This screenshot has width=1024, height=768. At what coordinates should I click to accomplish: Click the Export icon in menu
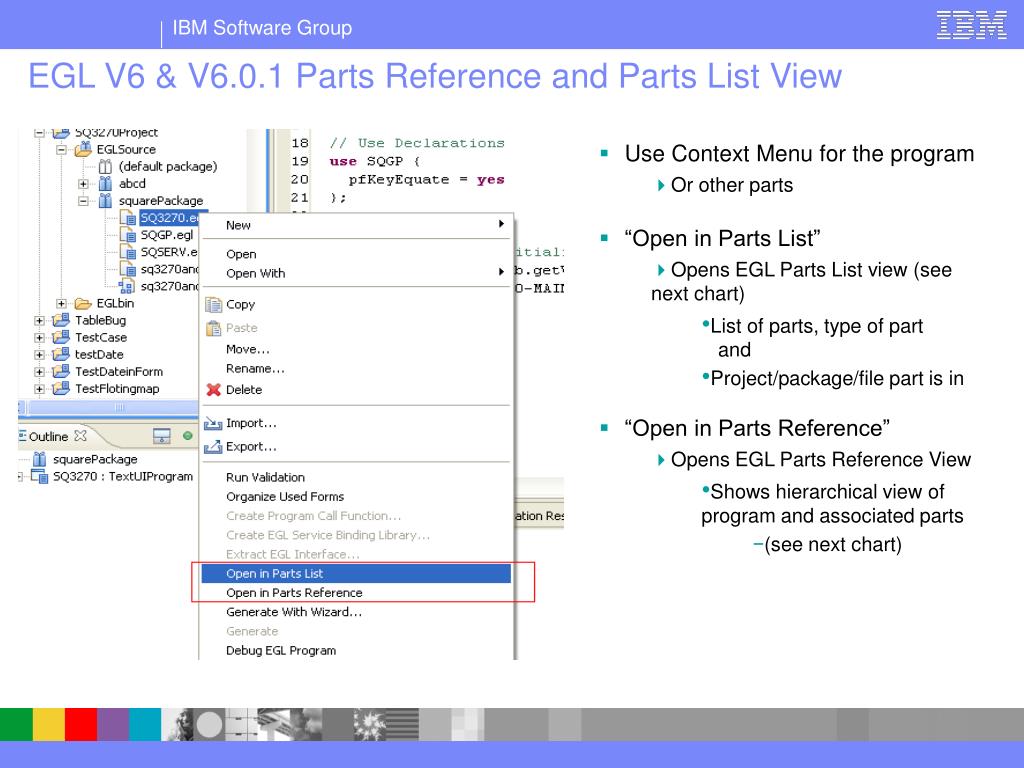pos(213,447)
